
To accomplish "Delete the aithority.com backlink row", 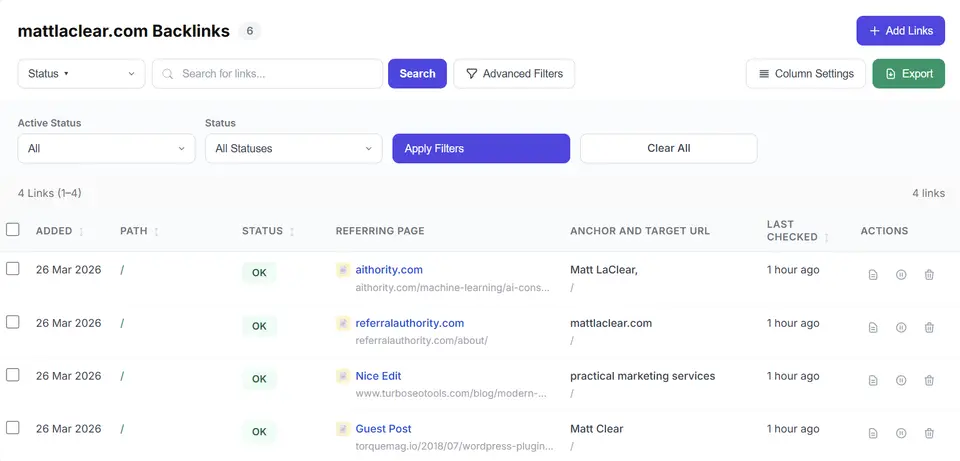I will click(929, 275).
